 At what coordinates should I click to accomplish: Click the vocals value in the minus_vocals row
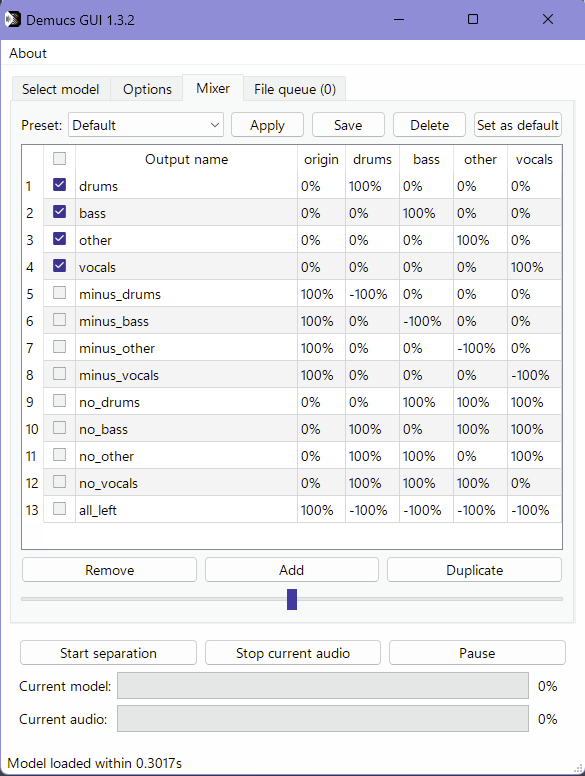pyautogui.click(x=534, y=375)
